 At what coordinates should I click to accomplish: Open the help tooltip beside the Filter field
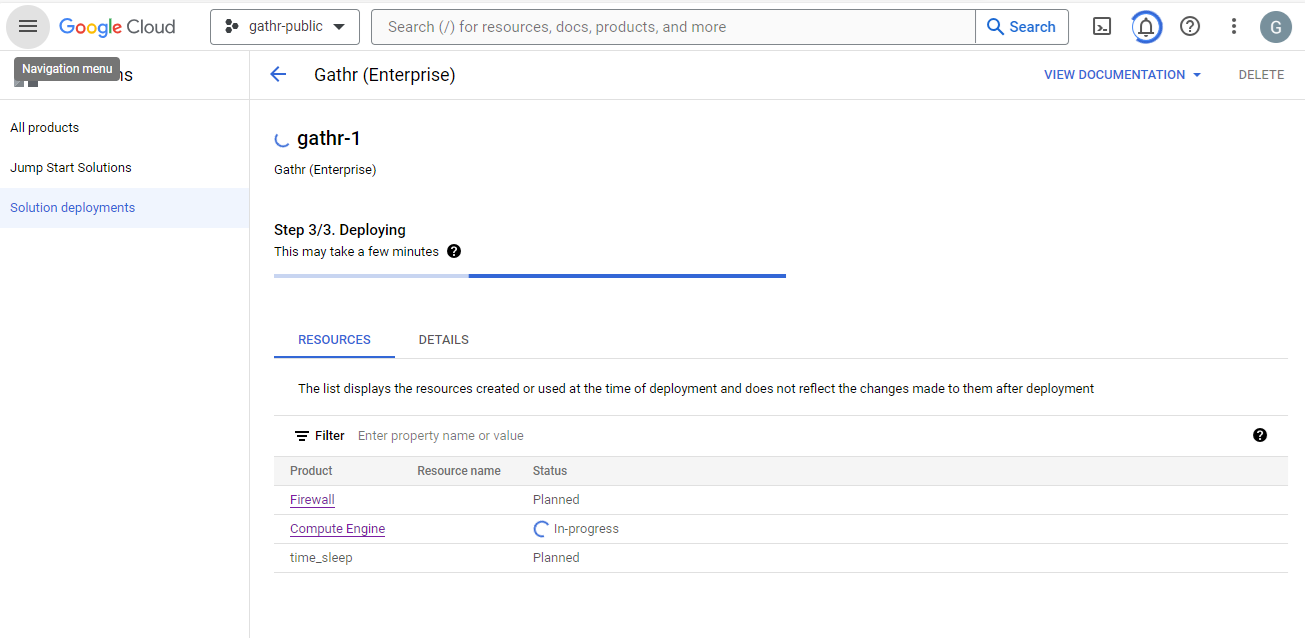coord(1260,435)
